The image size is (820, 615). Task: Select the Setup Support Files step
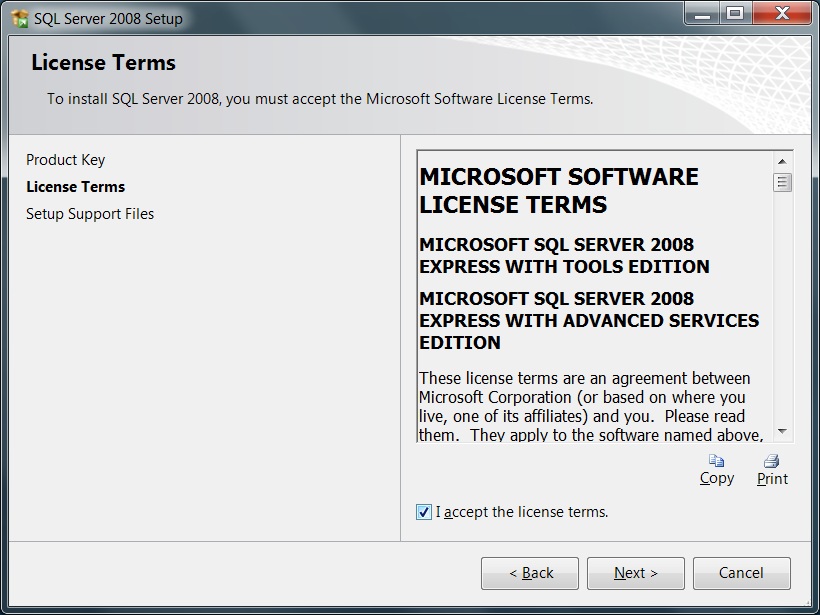coord(90,214)
